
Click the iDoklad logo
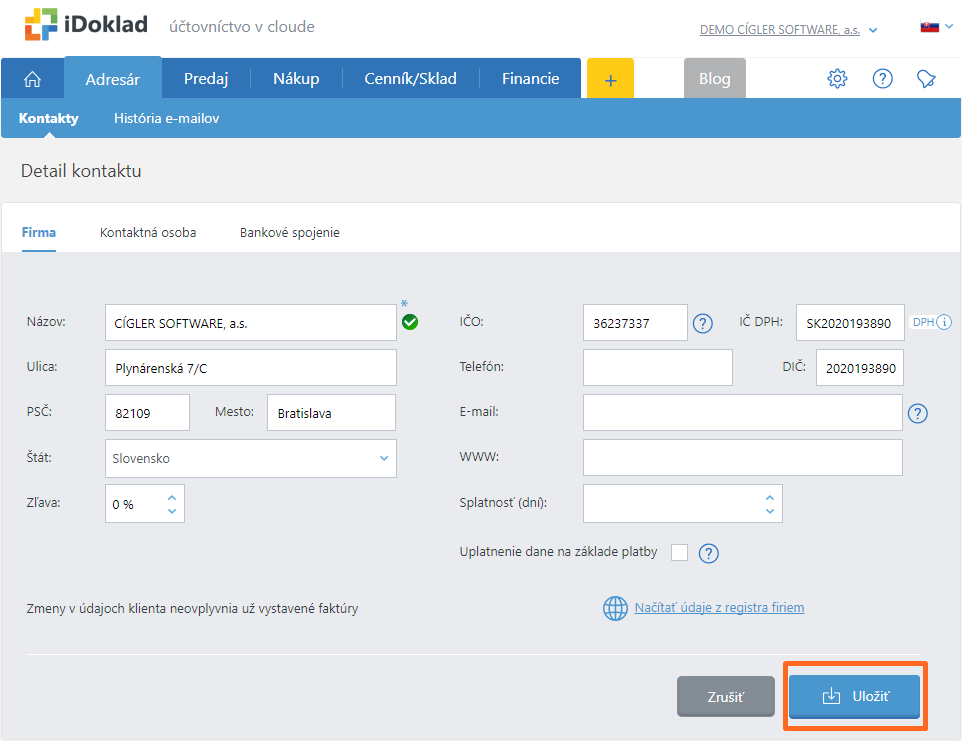click(88, 27)
